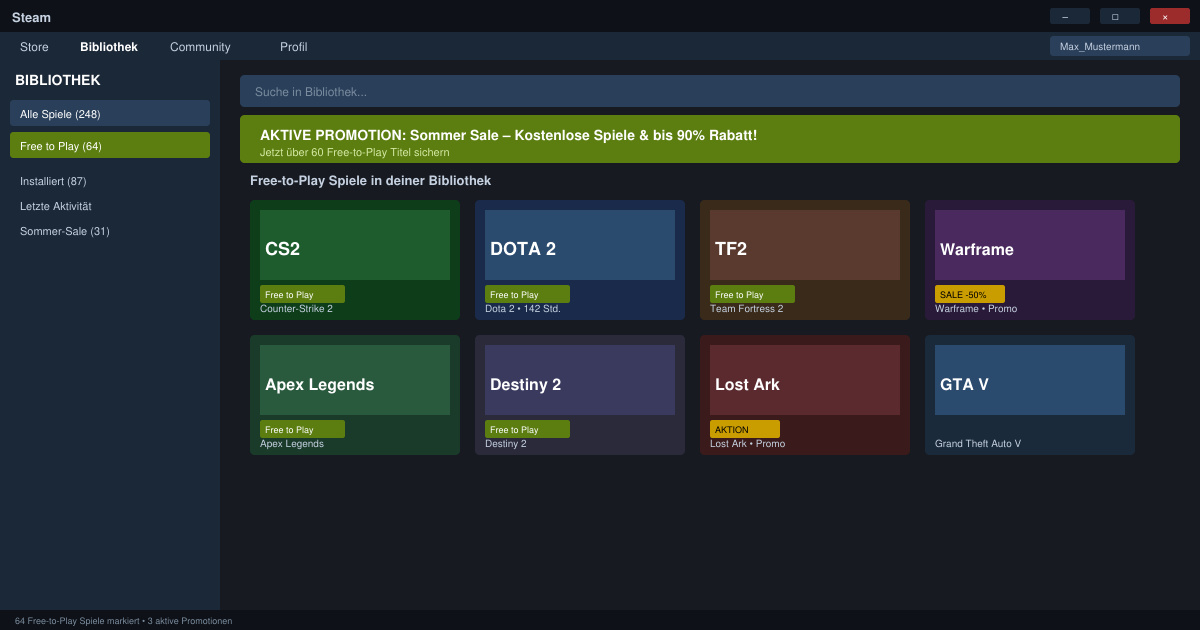Click the Free-to-Play Spiele in deiner Bibliothek heading
1200x630 pixels.
click(370, 181)
